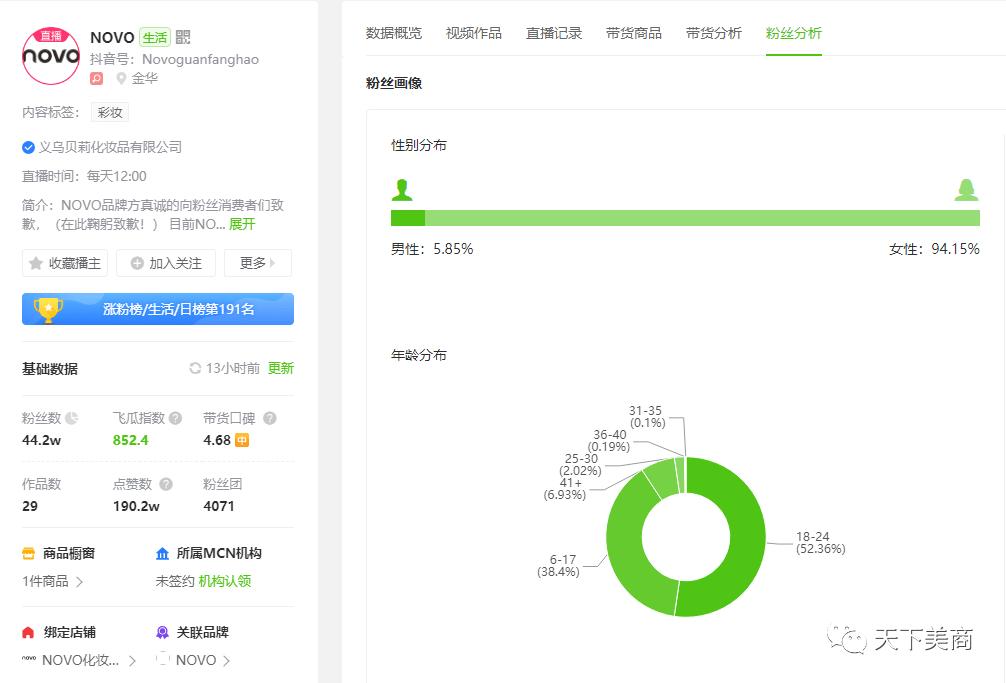
Task: Click the 机构认领 link
Action: point(225,581)
